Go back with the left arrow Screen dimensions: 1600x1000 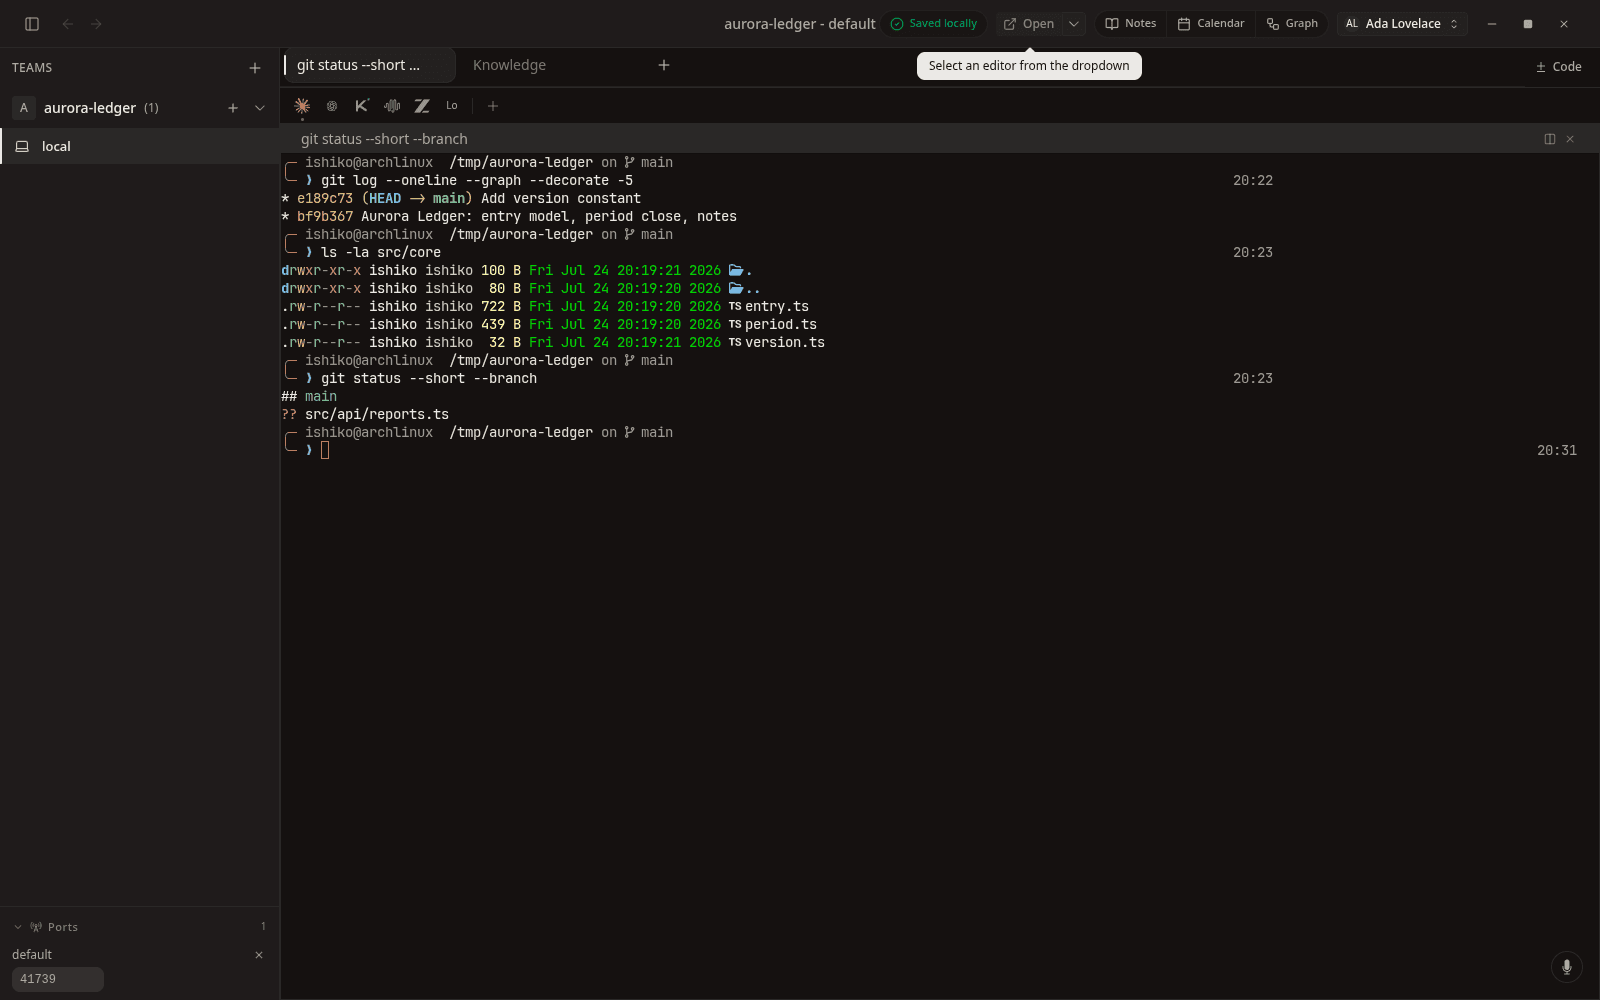pos(68,24)
